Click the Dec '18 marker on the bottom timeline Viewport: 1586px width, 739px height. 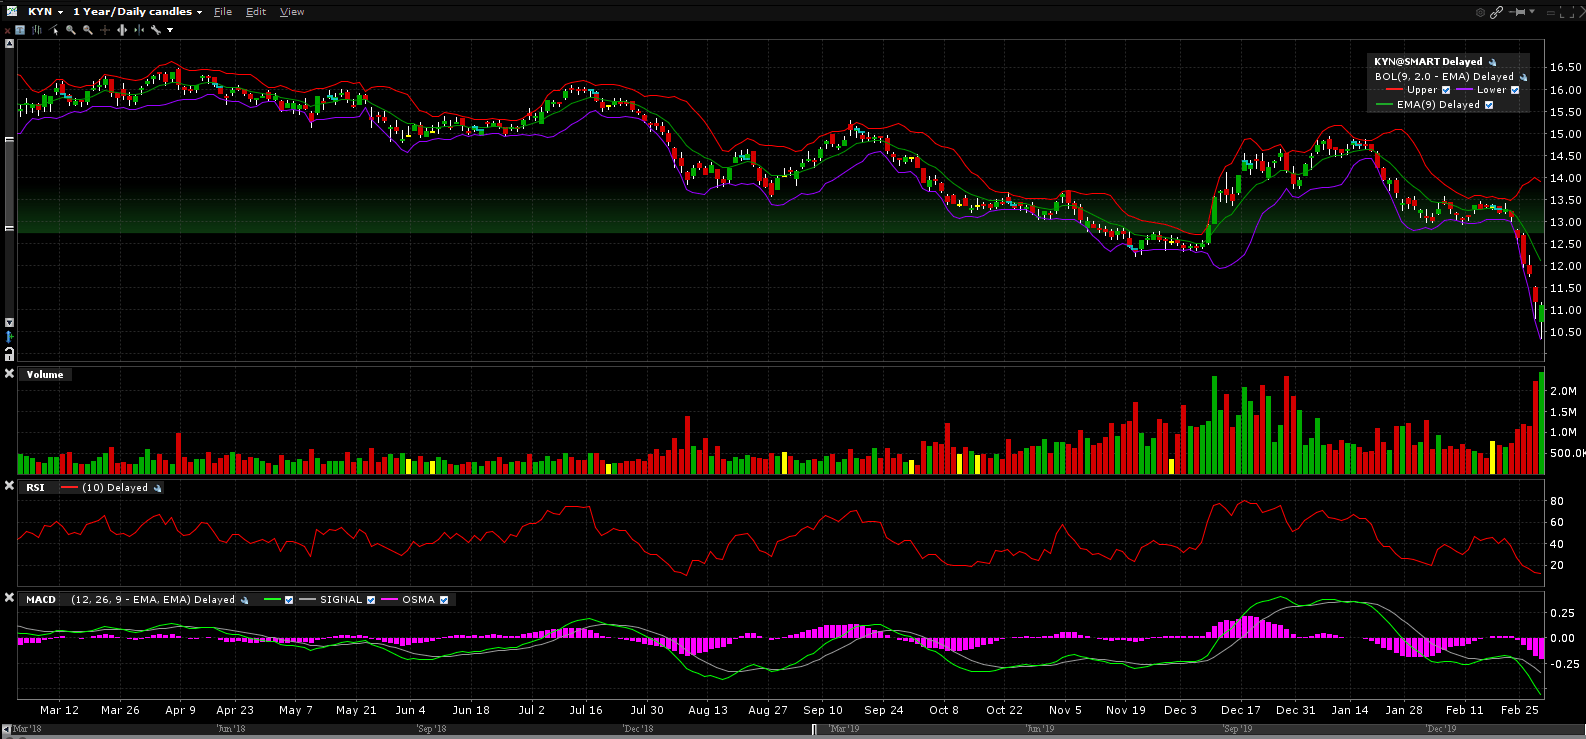pyautogui.click(x=638, y=729)
